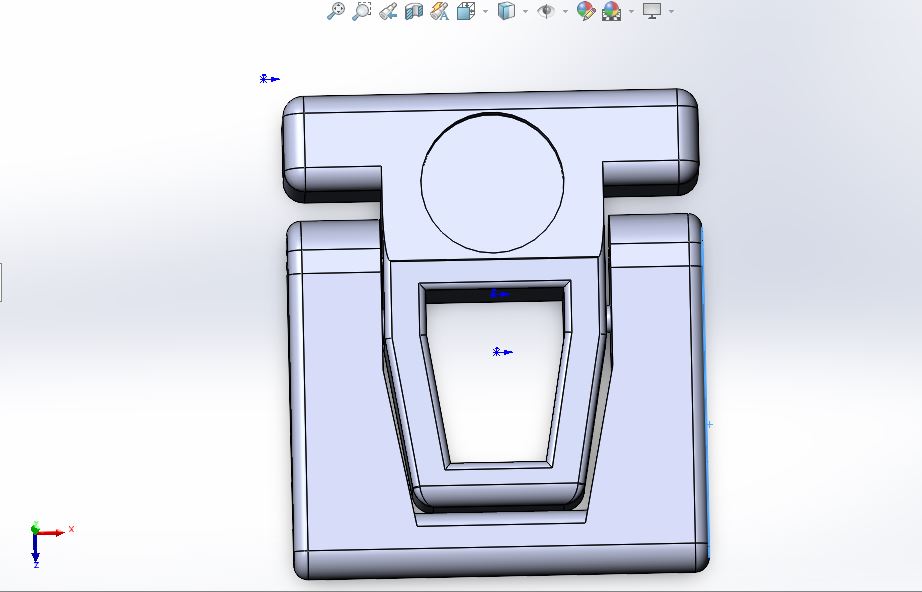Click the View Settings monitor icon
The width and height of the screenshot is (922, 592).
pyautogui.click(x=652, y=11)
